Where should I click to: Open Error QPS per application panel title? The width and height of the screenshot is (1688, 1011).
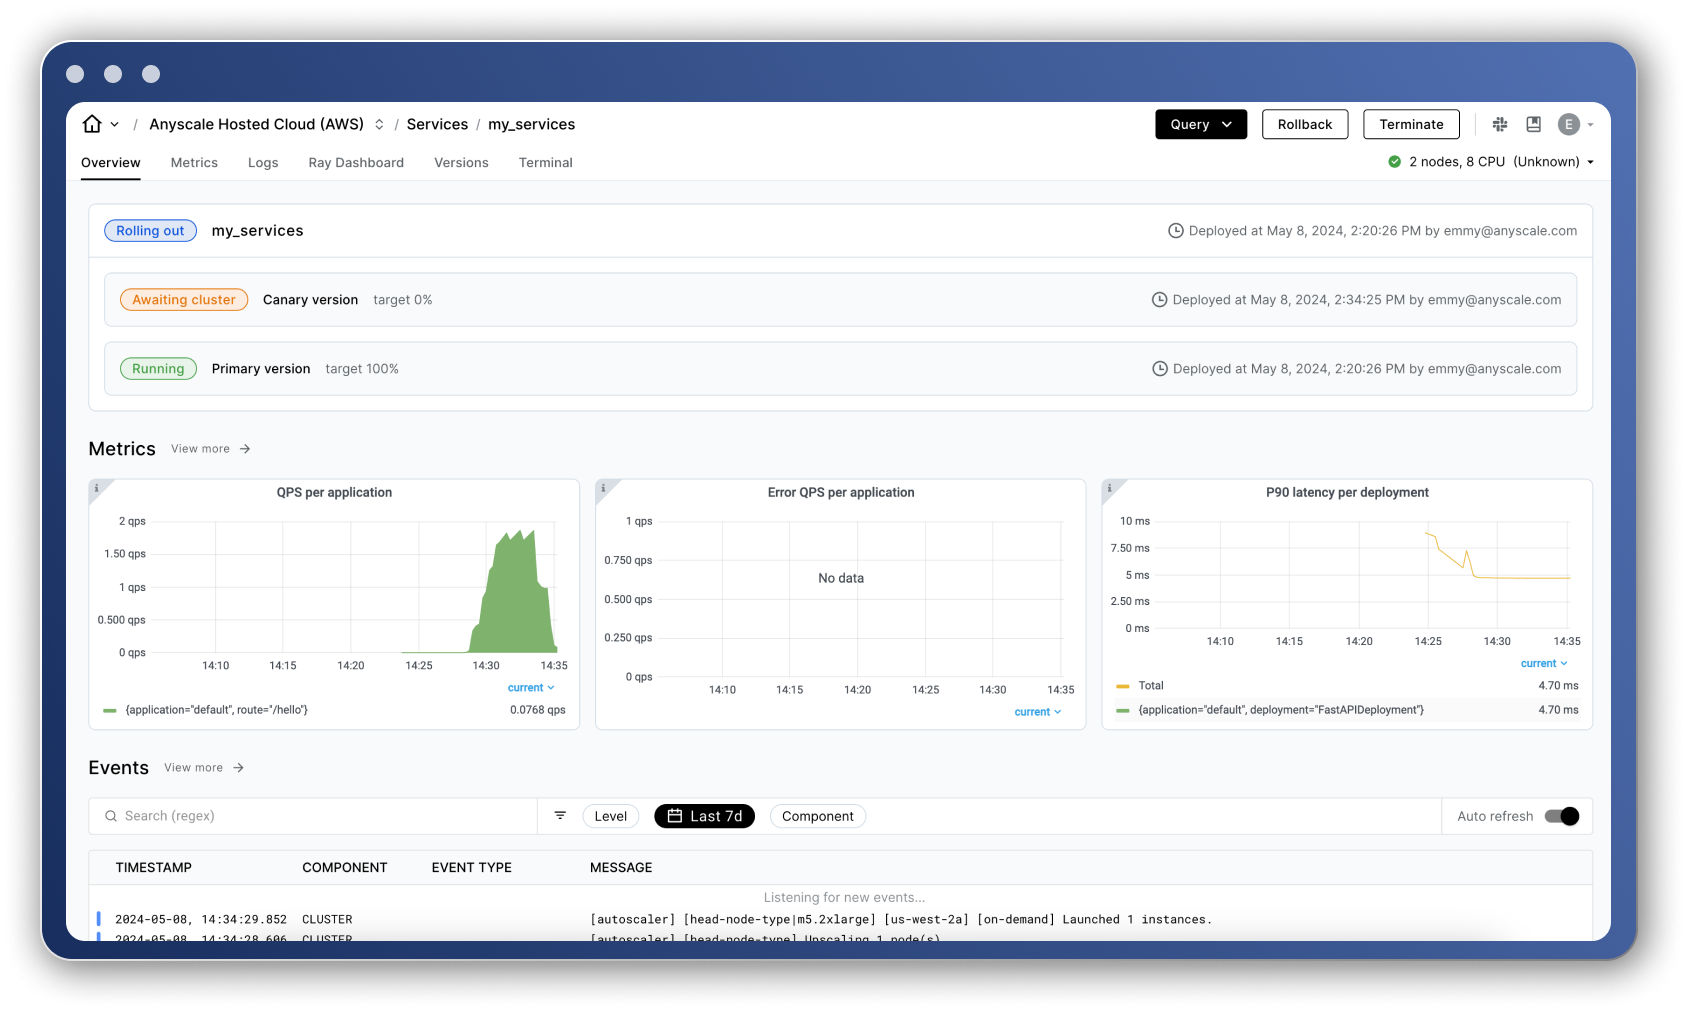[x=841, y=493]
